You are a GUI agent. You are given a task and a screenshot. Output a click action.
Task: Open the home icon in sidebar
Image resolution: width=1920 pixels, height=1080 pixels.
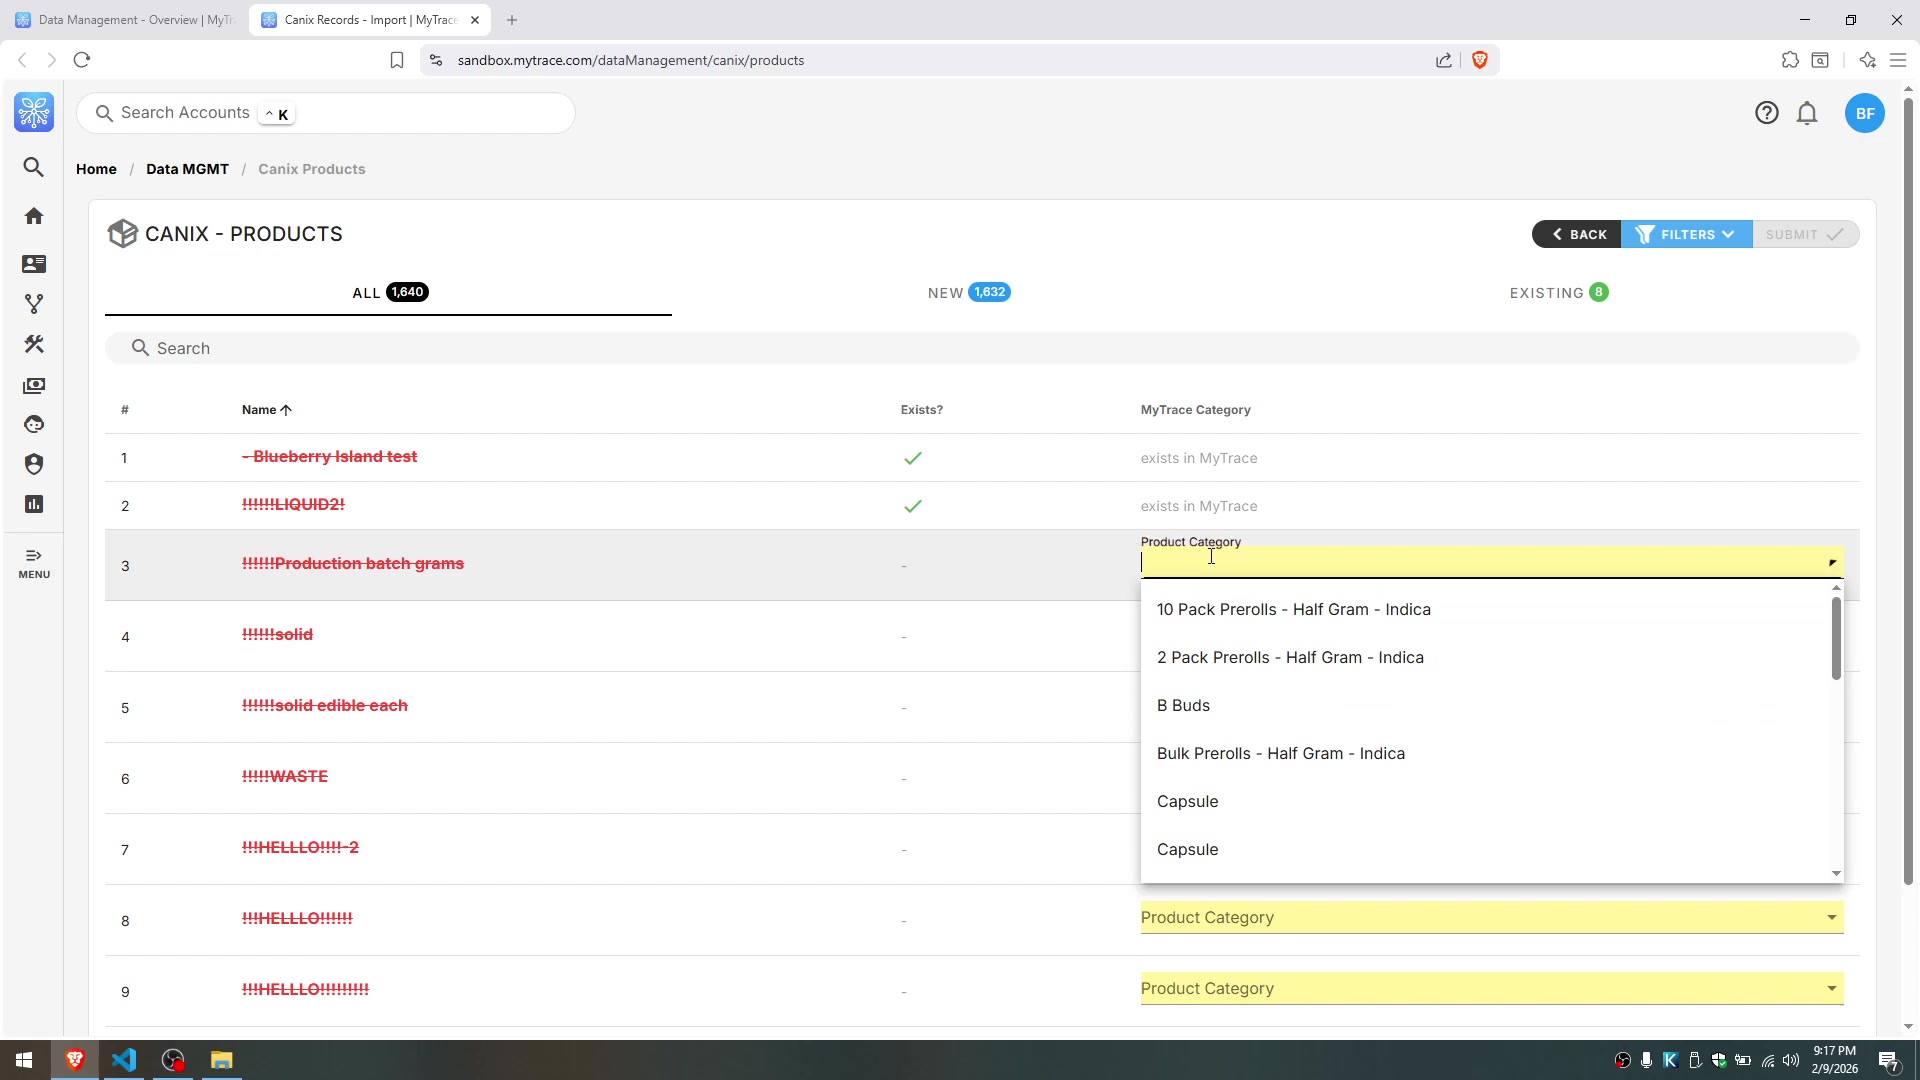[x=34, y=216]
